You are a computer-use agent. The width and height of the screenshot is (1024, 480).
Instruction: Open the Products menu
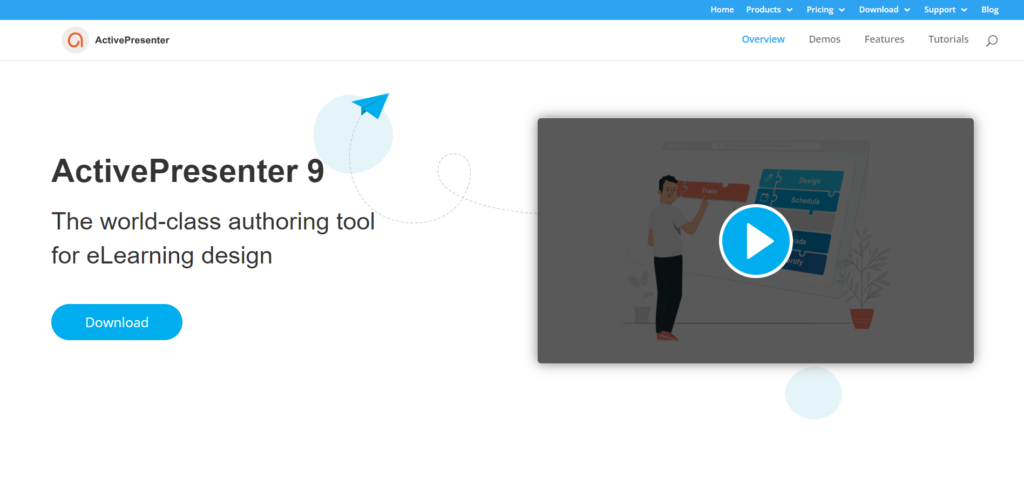[x=763, y=10]
